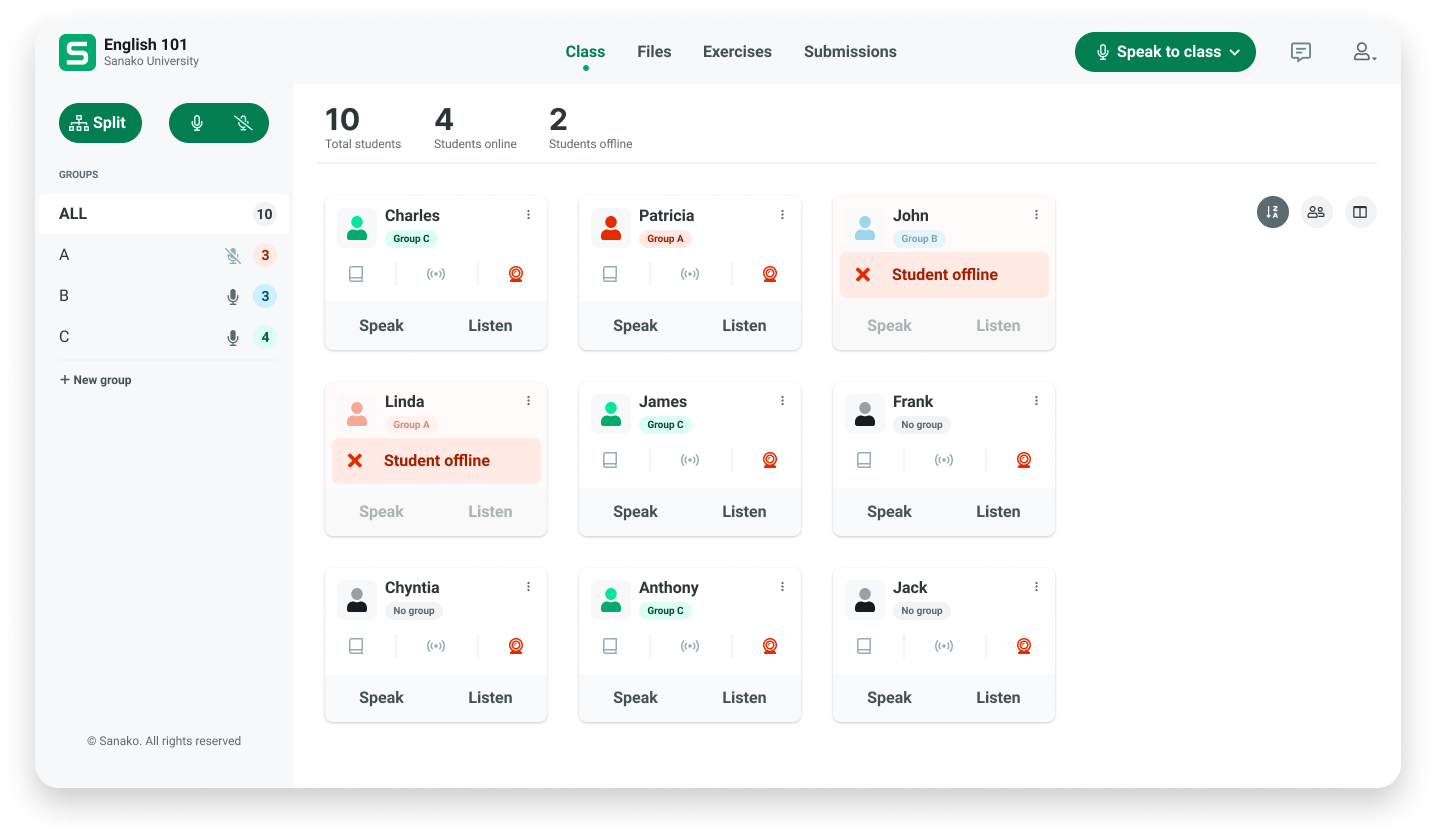Click James's webcam icon
This screenshot has width=1436, height=838.
(770, 460)
